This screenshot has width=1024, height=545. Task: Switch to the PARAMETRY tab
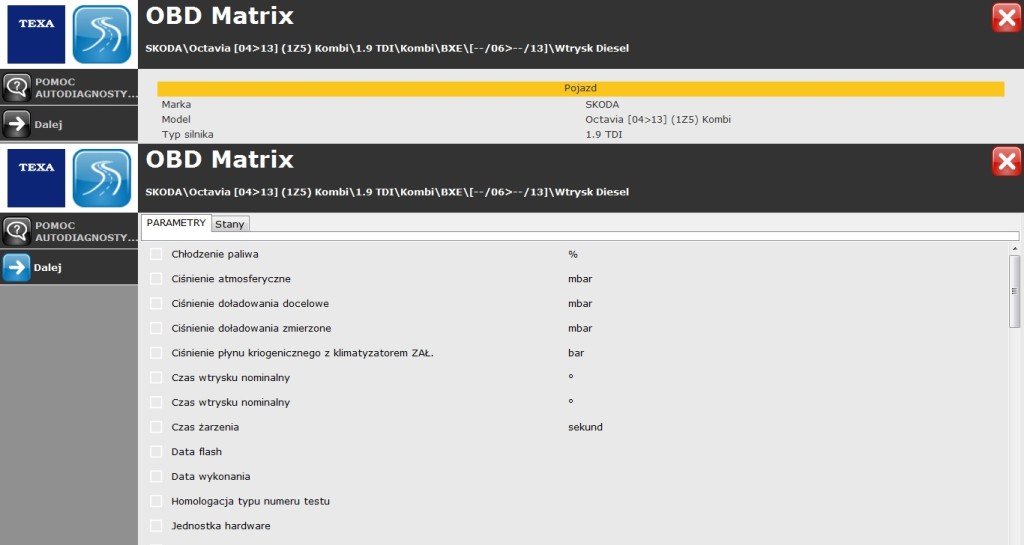(176, 223)
